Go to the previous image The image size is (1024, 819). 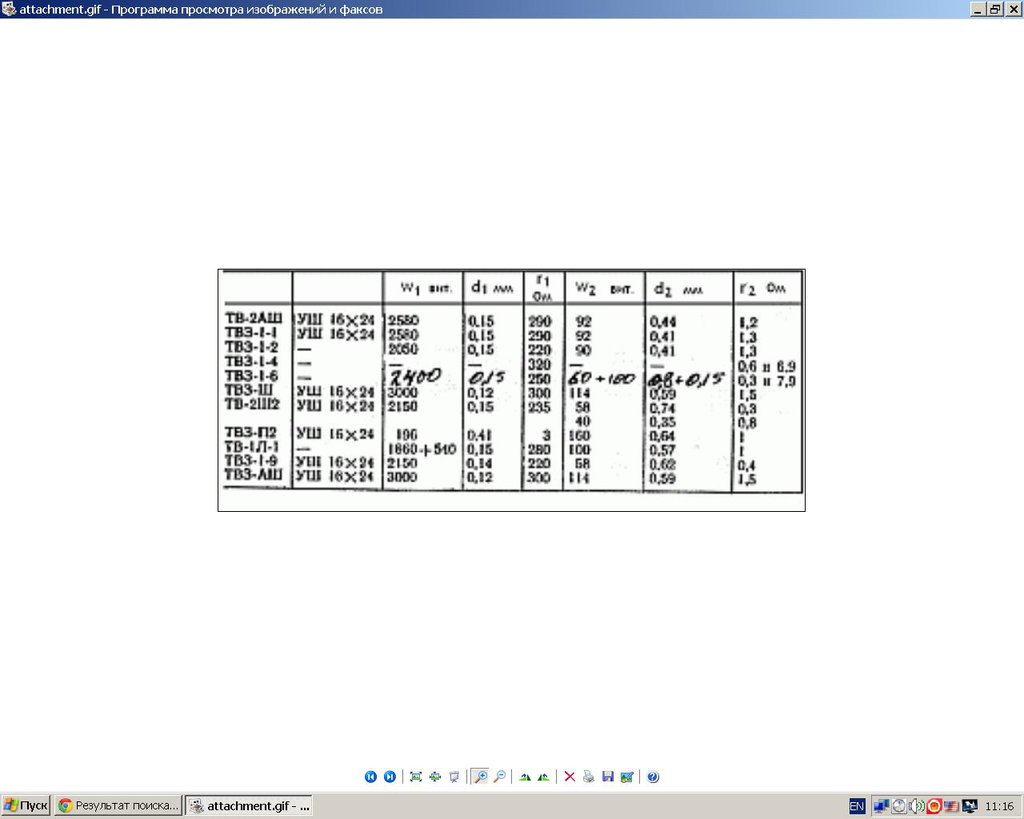point(370,776)
